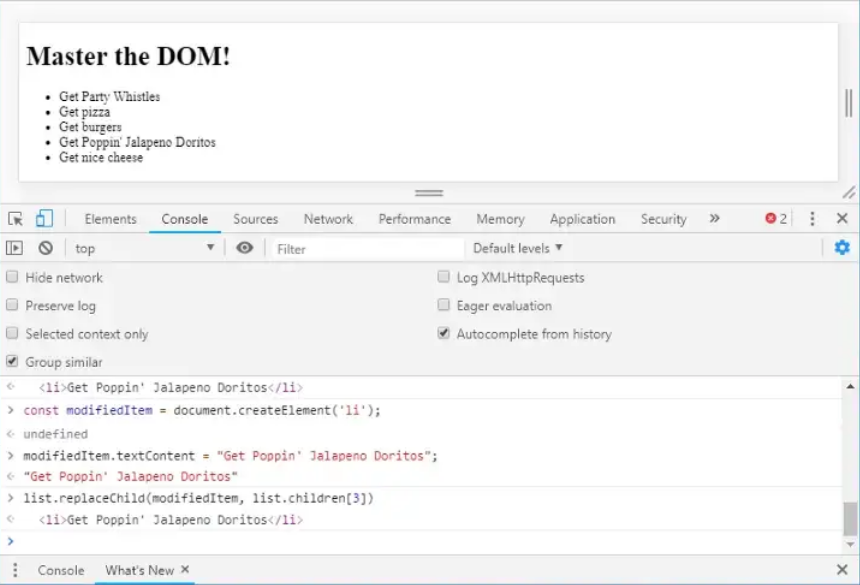
Task: Switch to the Elements tab
Action: (x=110, y=219)
